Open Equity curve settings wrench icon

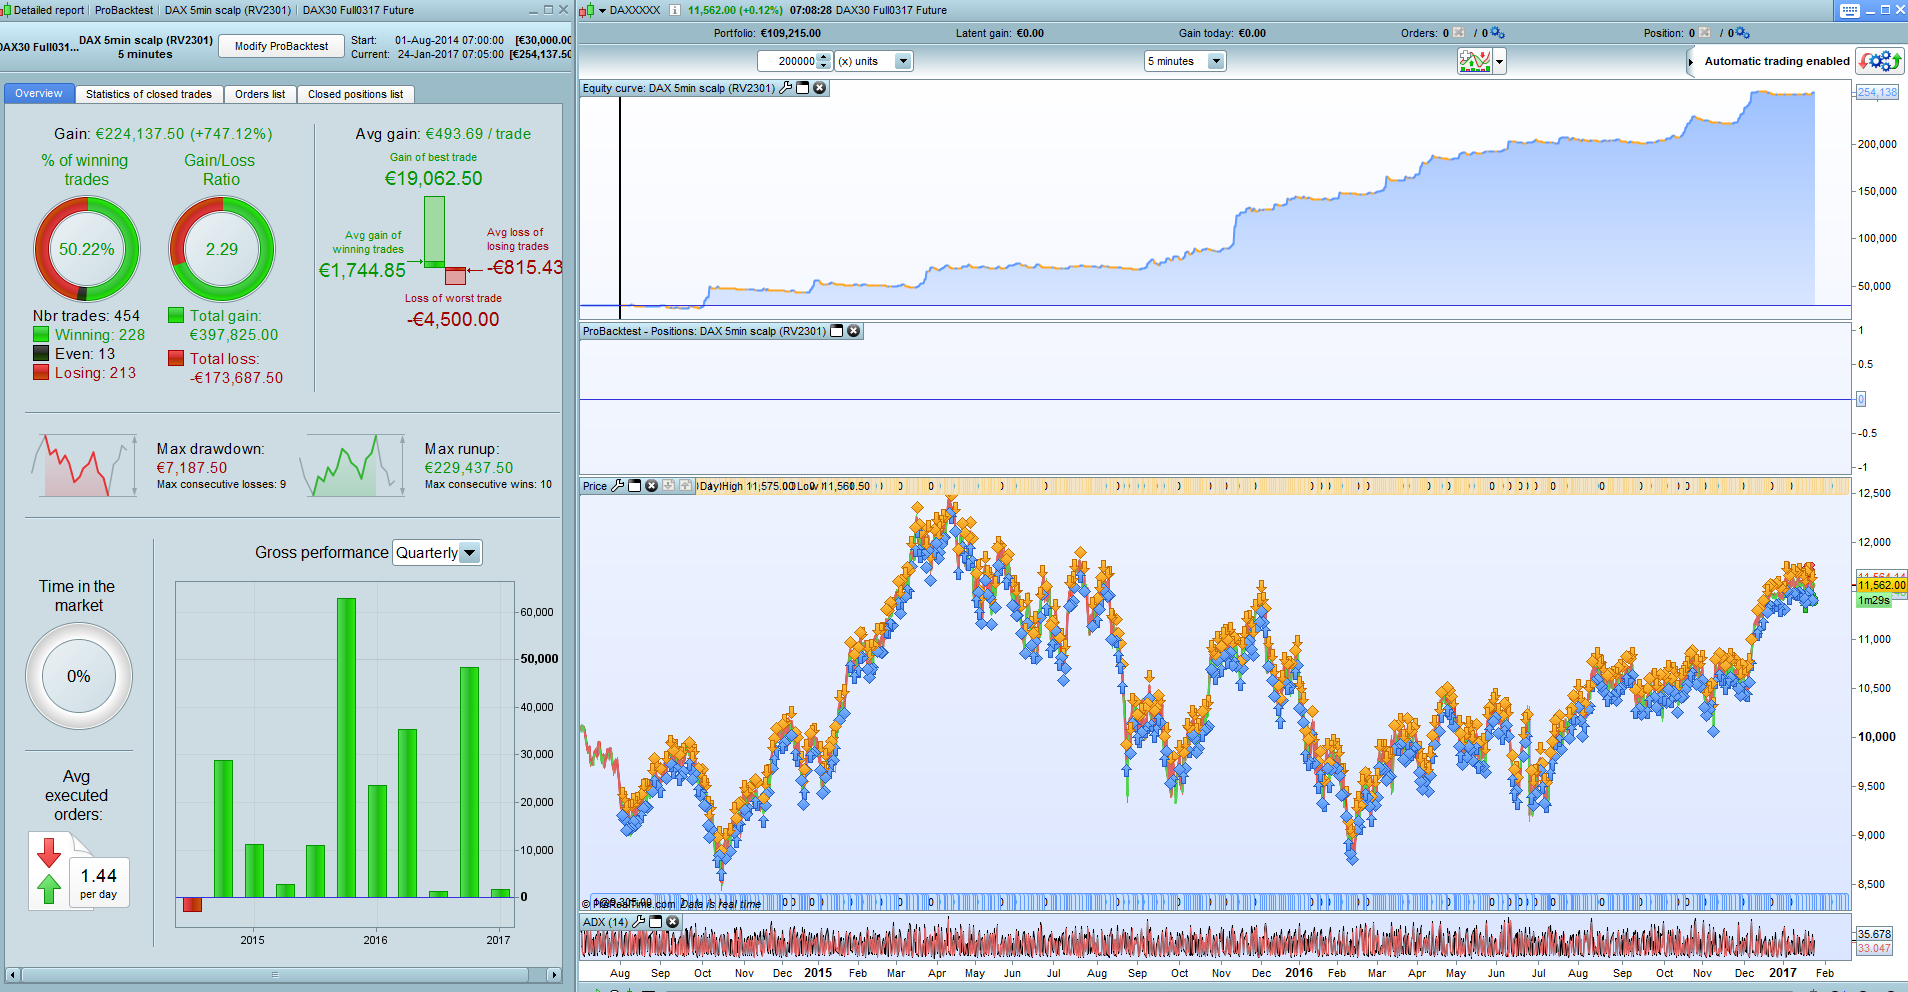pos(786,88)
